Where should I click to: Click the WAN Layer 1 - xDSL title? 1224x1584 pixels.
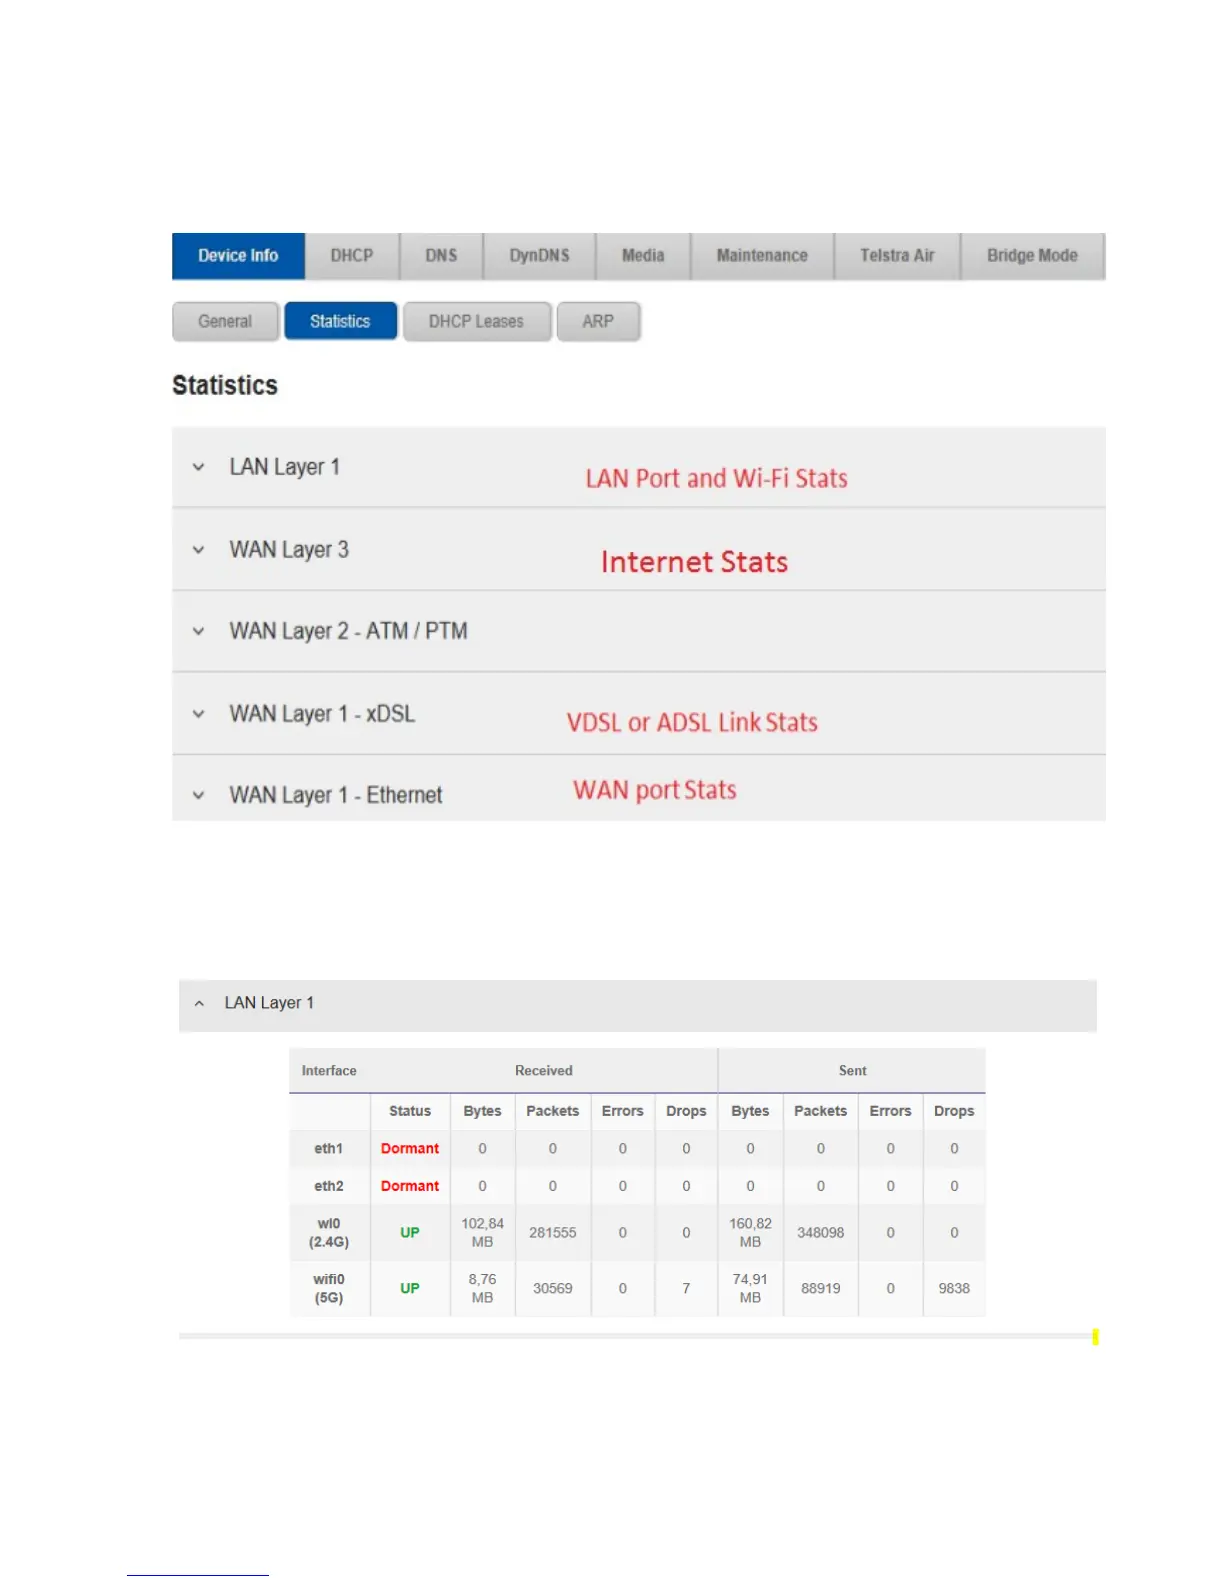click(322, 714)
